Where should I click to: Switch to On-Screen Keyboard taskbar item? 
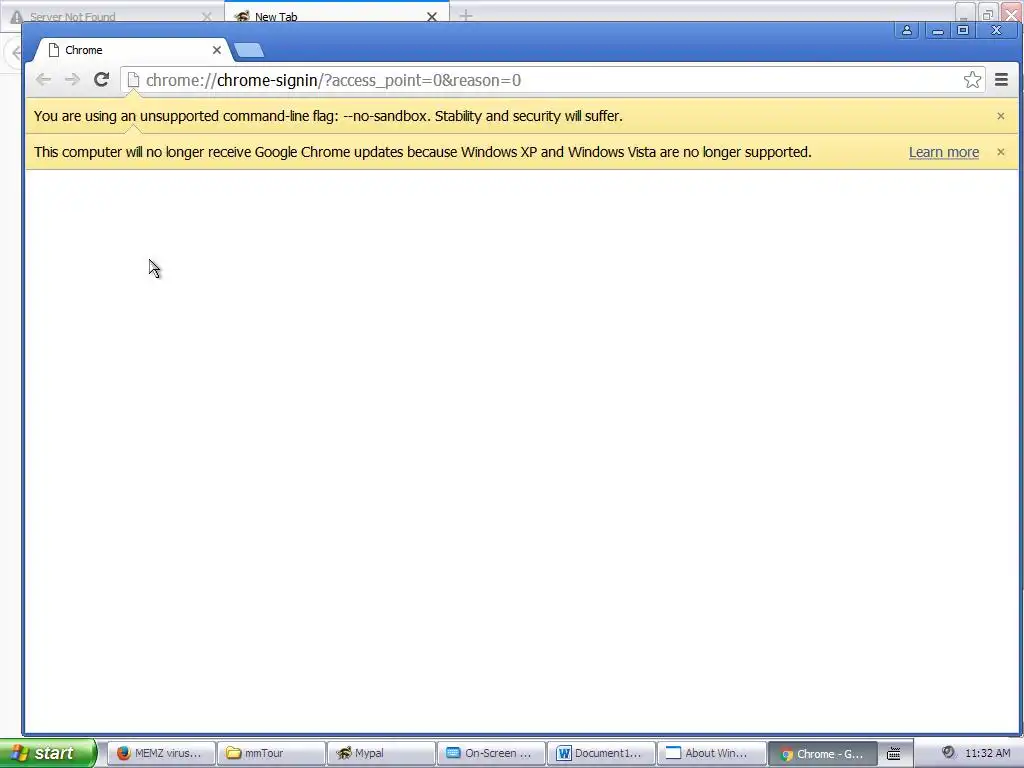click(x=491, y=753)
